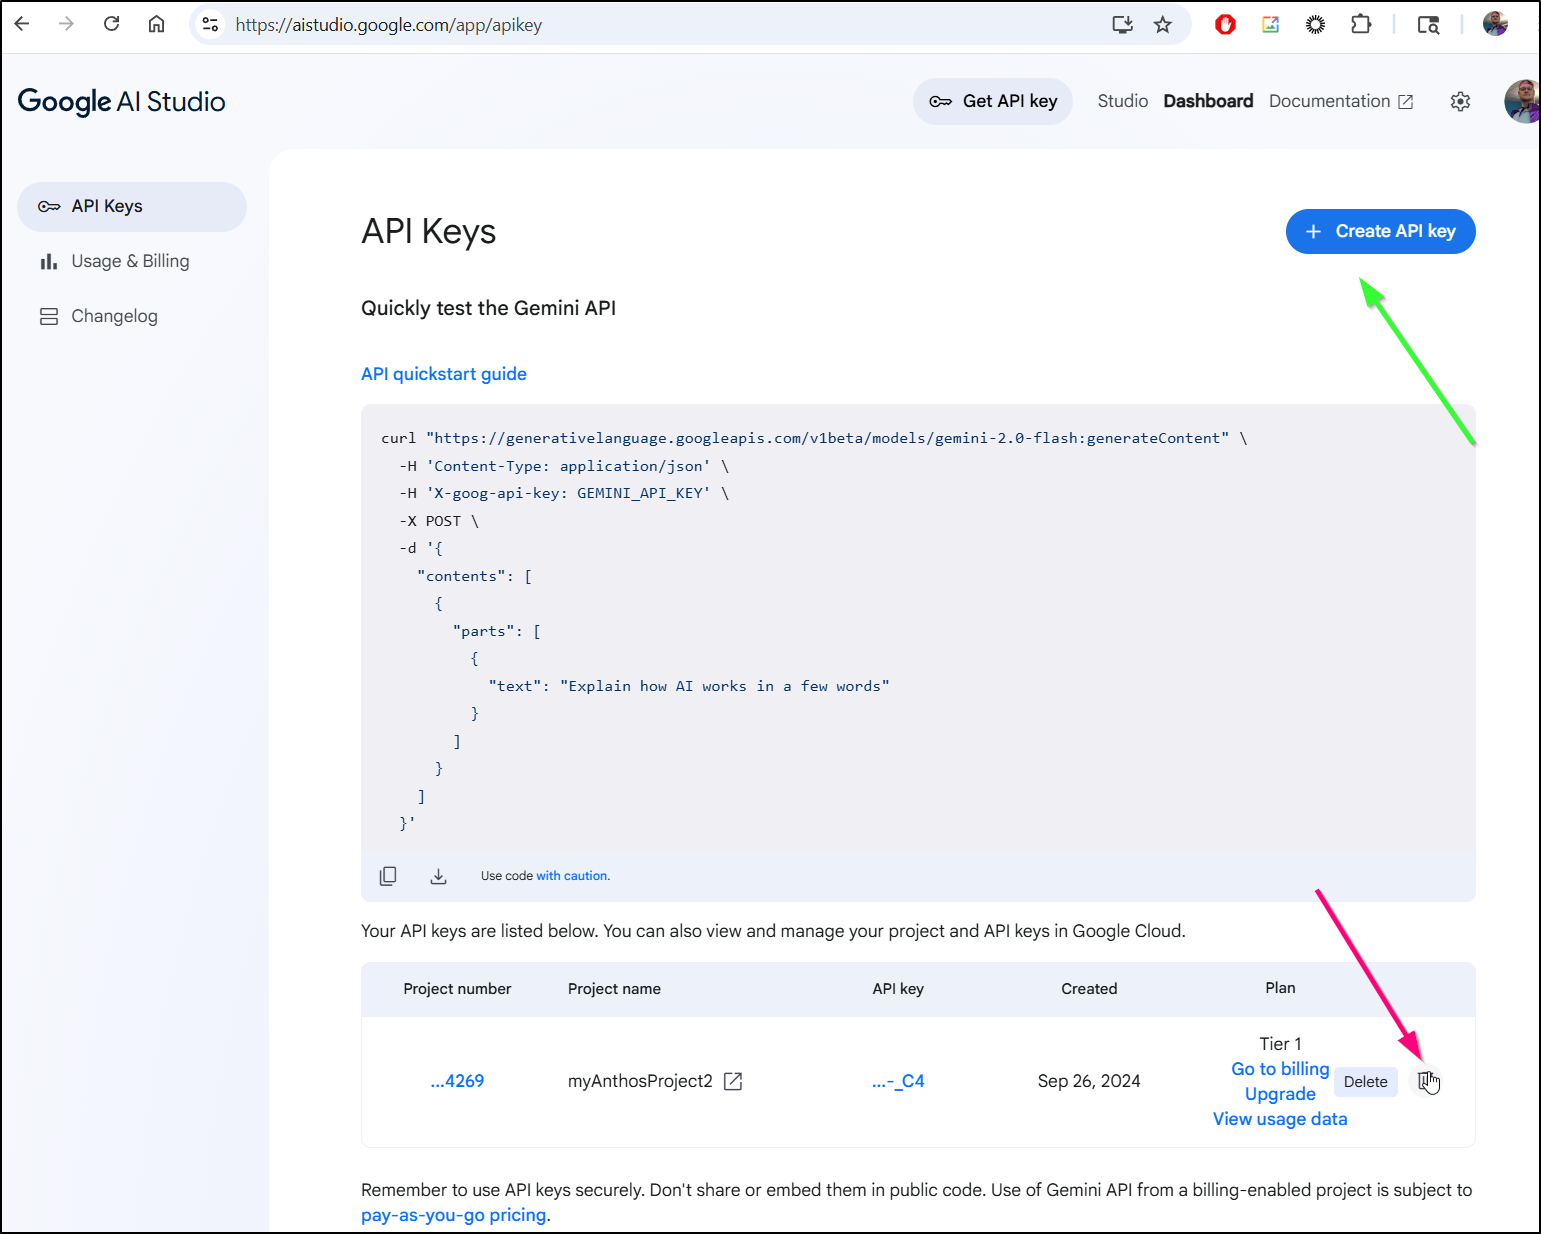Viewport: 1541px width, 1234px height.
Task: Follow the pay-as-you-go pricing link
Action: click(453, 1215)
